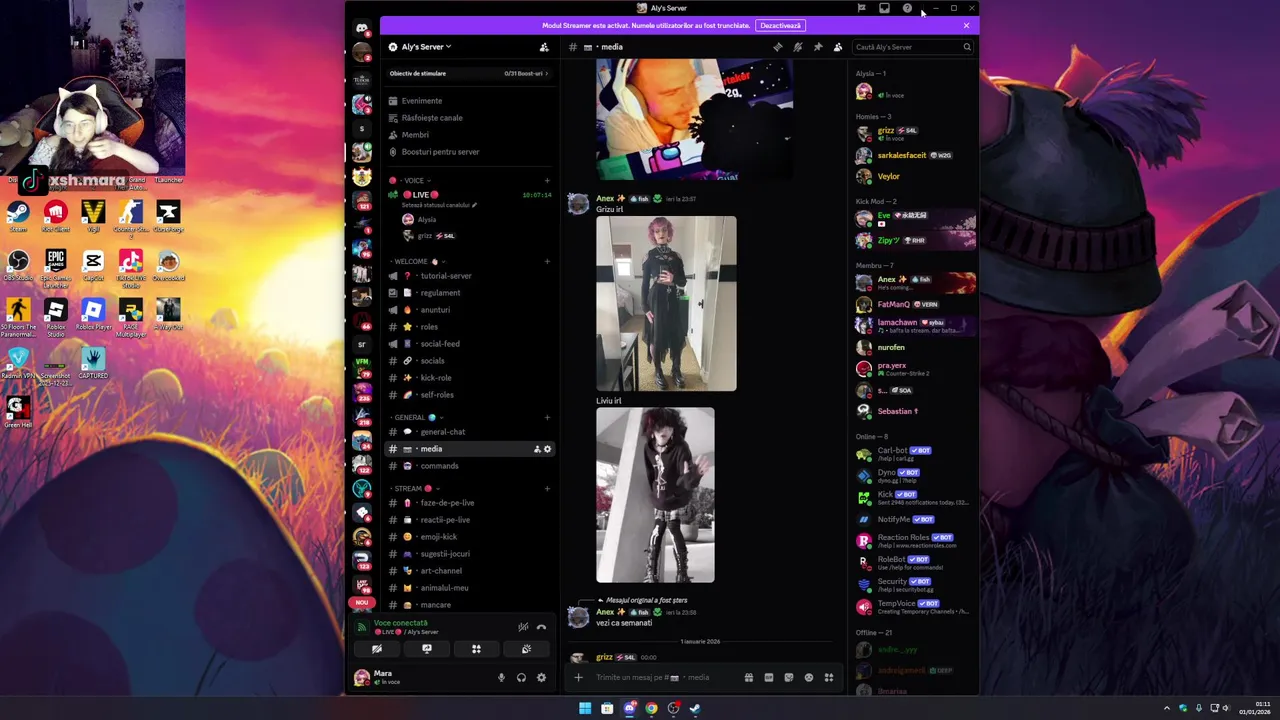
Task: Open Google Chrome from the taskbar
Action: tap(651, 708)
